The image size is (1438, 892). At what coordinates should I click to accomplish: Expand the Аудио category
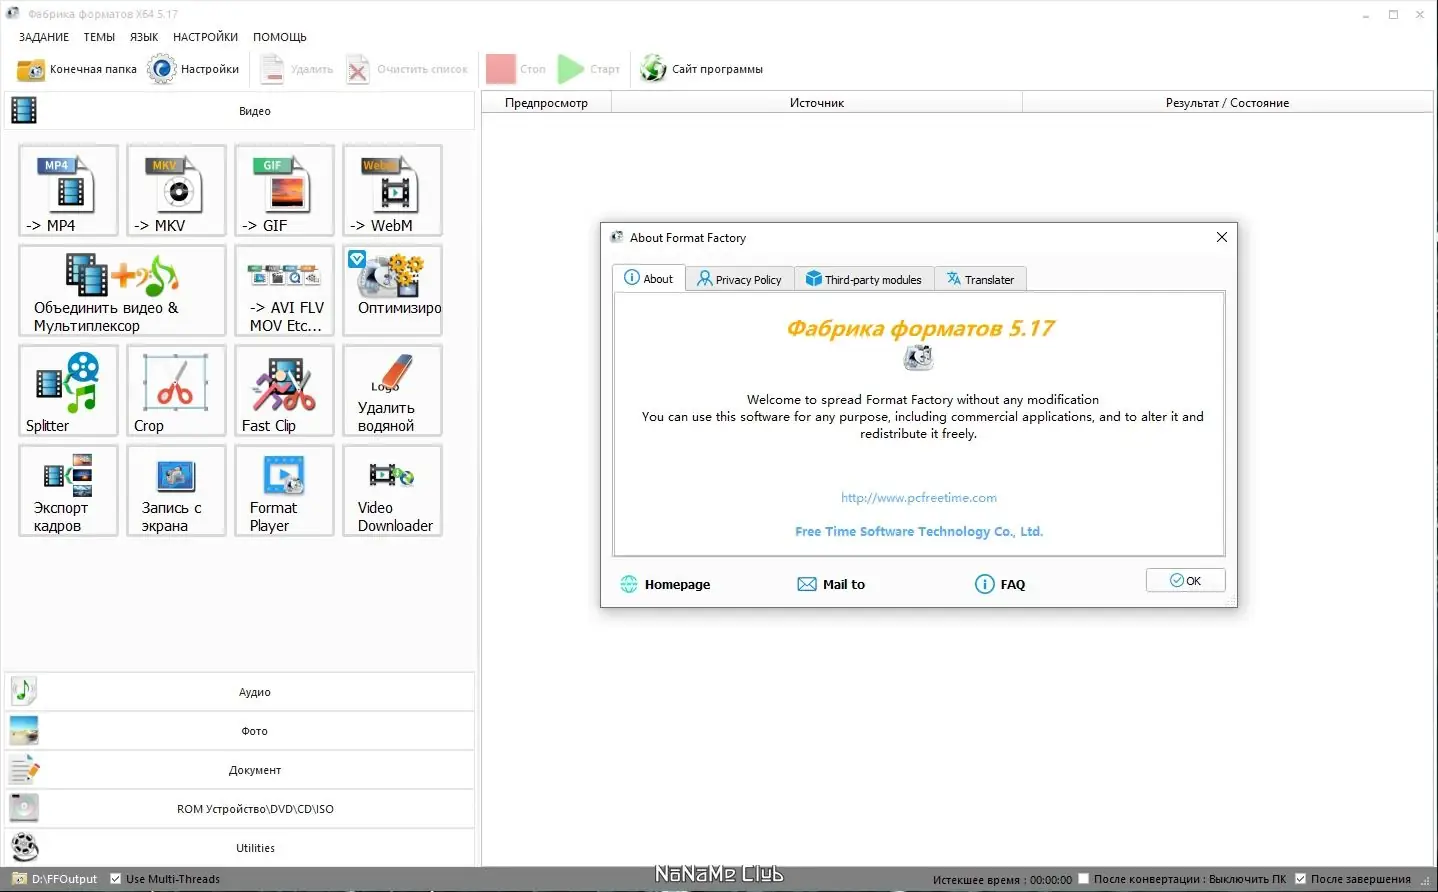tap(240, 692)
